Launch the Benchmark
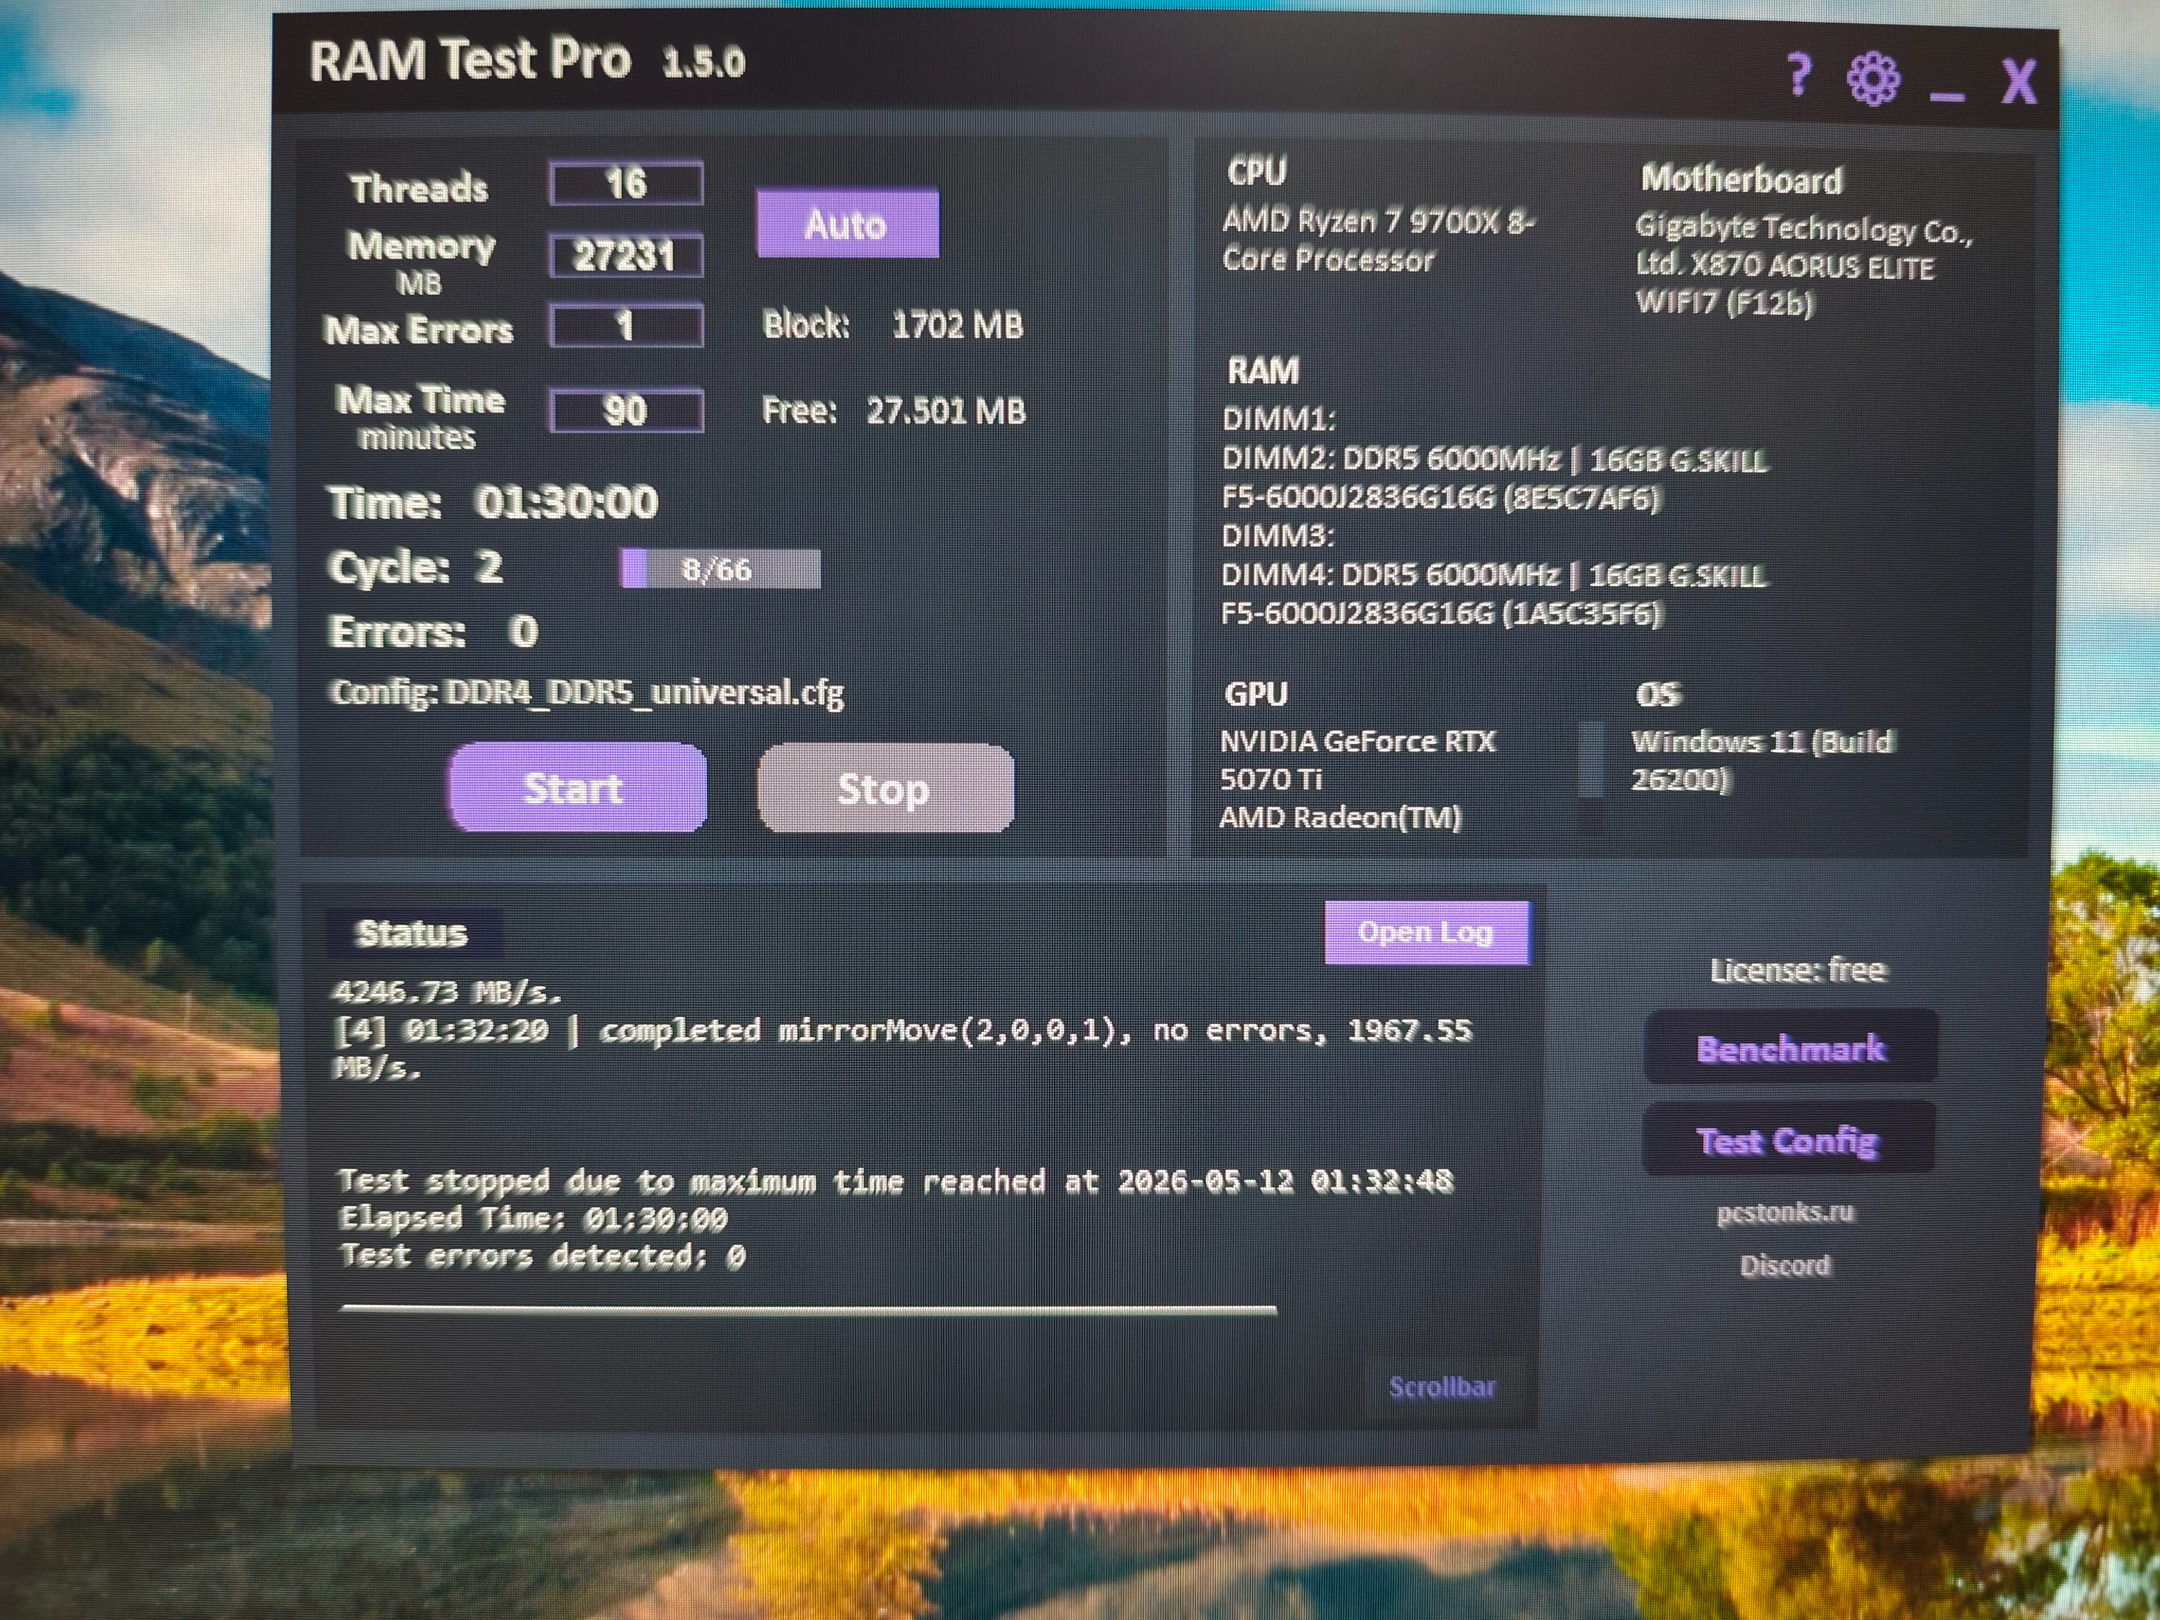The width and height of the screenshot is (2160, 1620). tap(1790, 1048)
